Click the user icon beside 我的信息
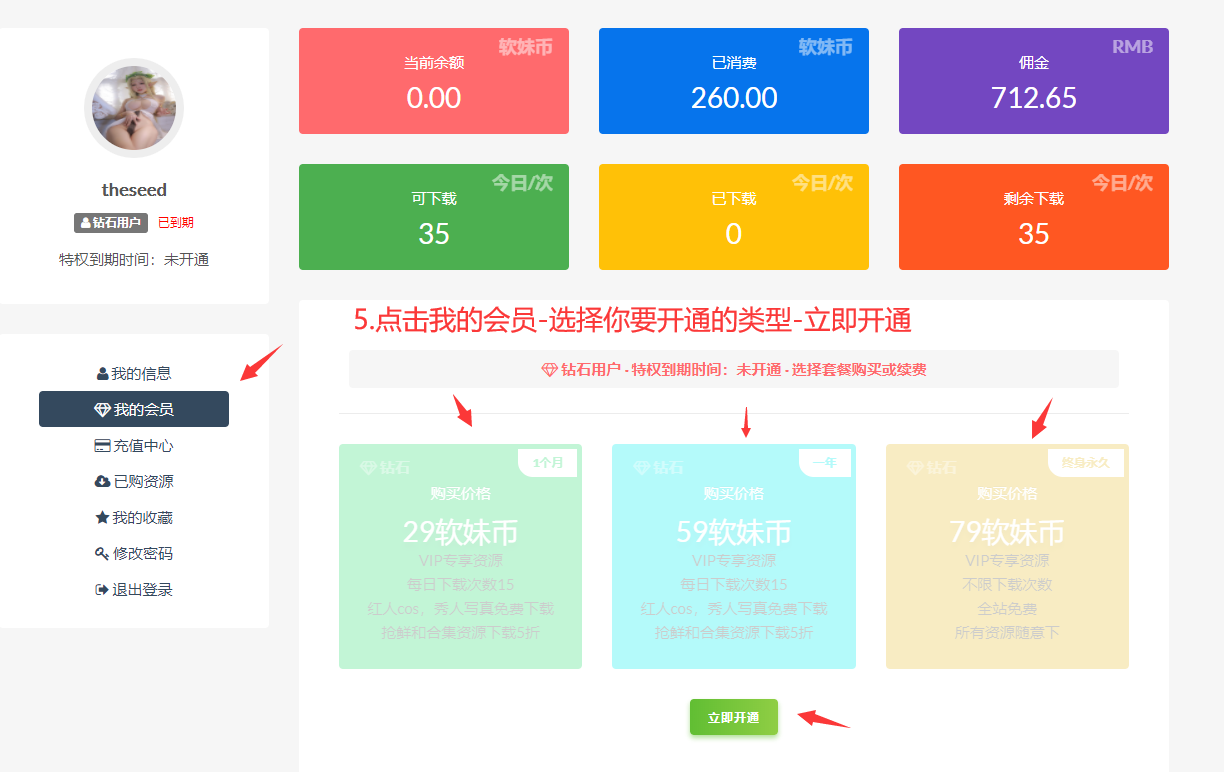Image resolution: width=1224 pixels, height=772 pixels. [x=103, y=374]
